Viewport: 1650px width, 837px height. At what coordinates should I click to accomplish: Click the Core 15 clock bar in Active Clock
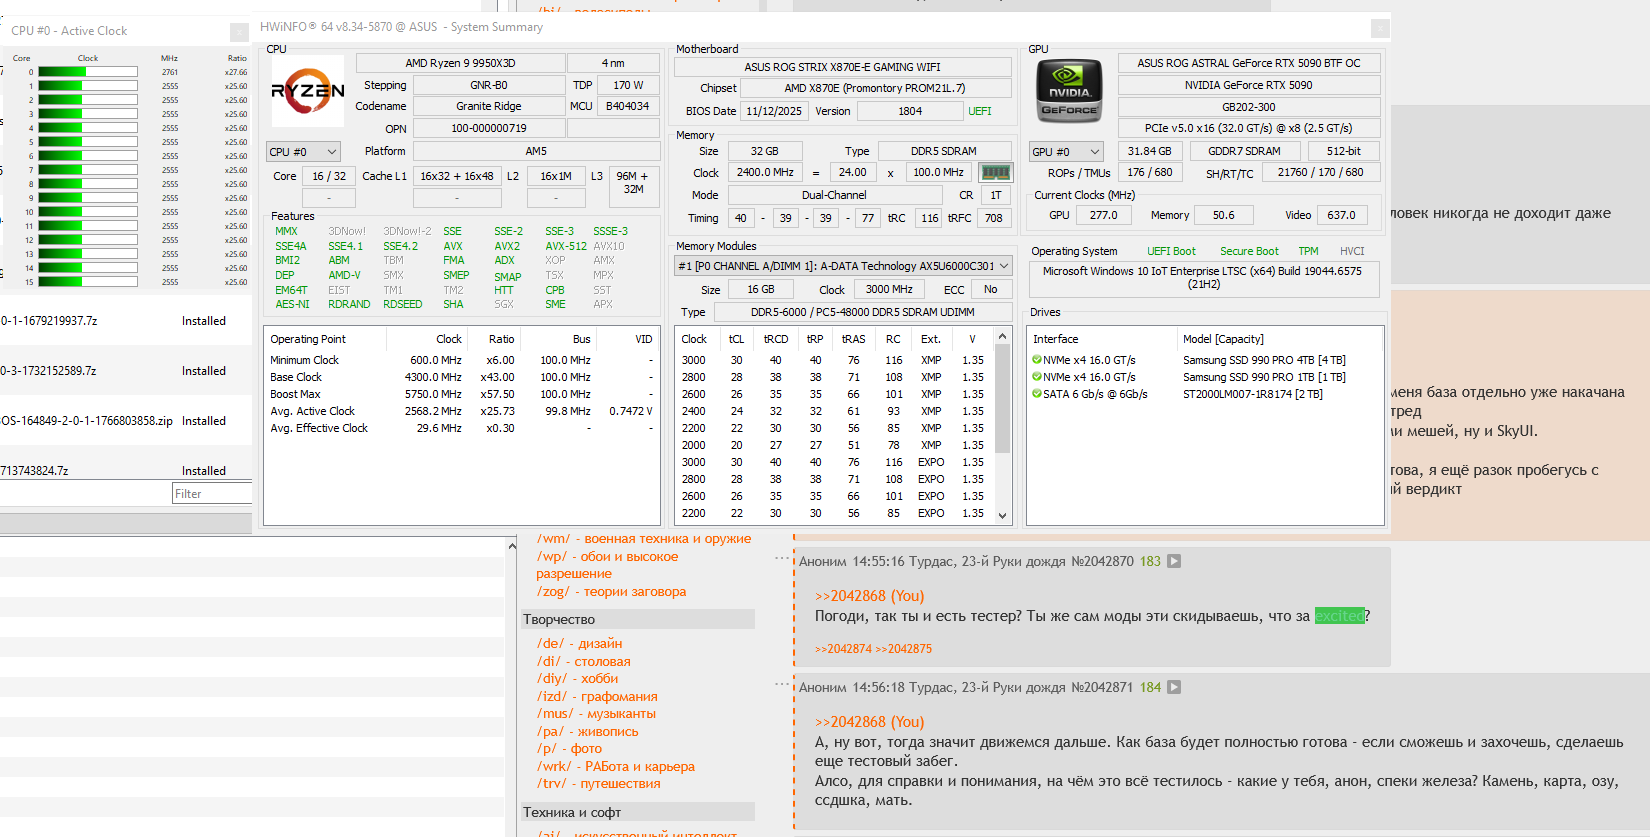coord(87,282)
